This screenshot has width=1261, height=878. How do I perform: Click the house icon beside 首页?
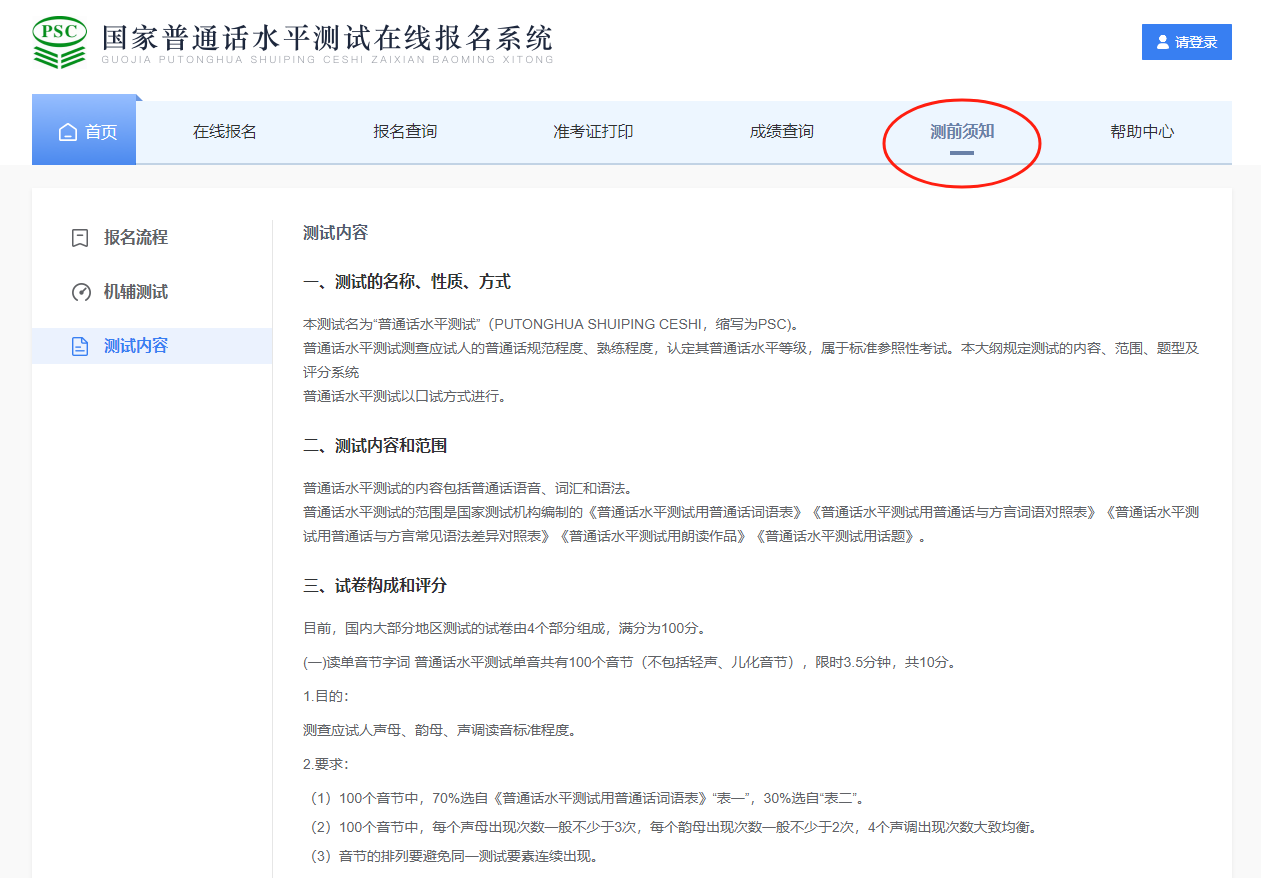[x=68, y=132]
